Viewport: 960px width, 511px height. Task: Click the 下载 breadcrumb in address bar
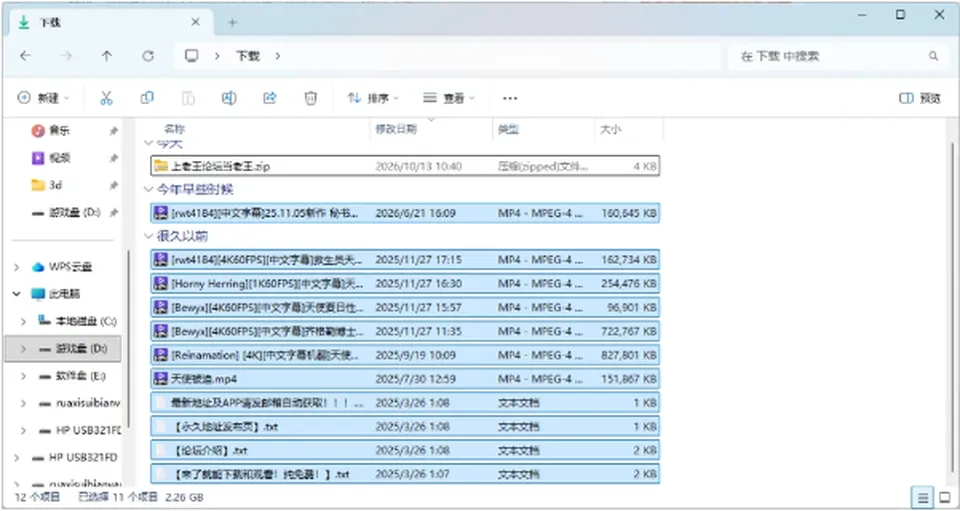[248, 56]
